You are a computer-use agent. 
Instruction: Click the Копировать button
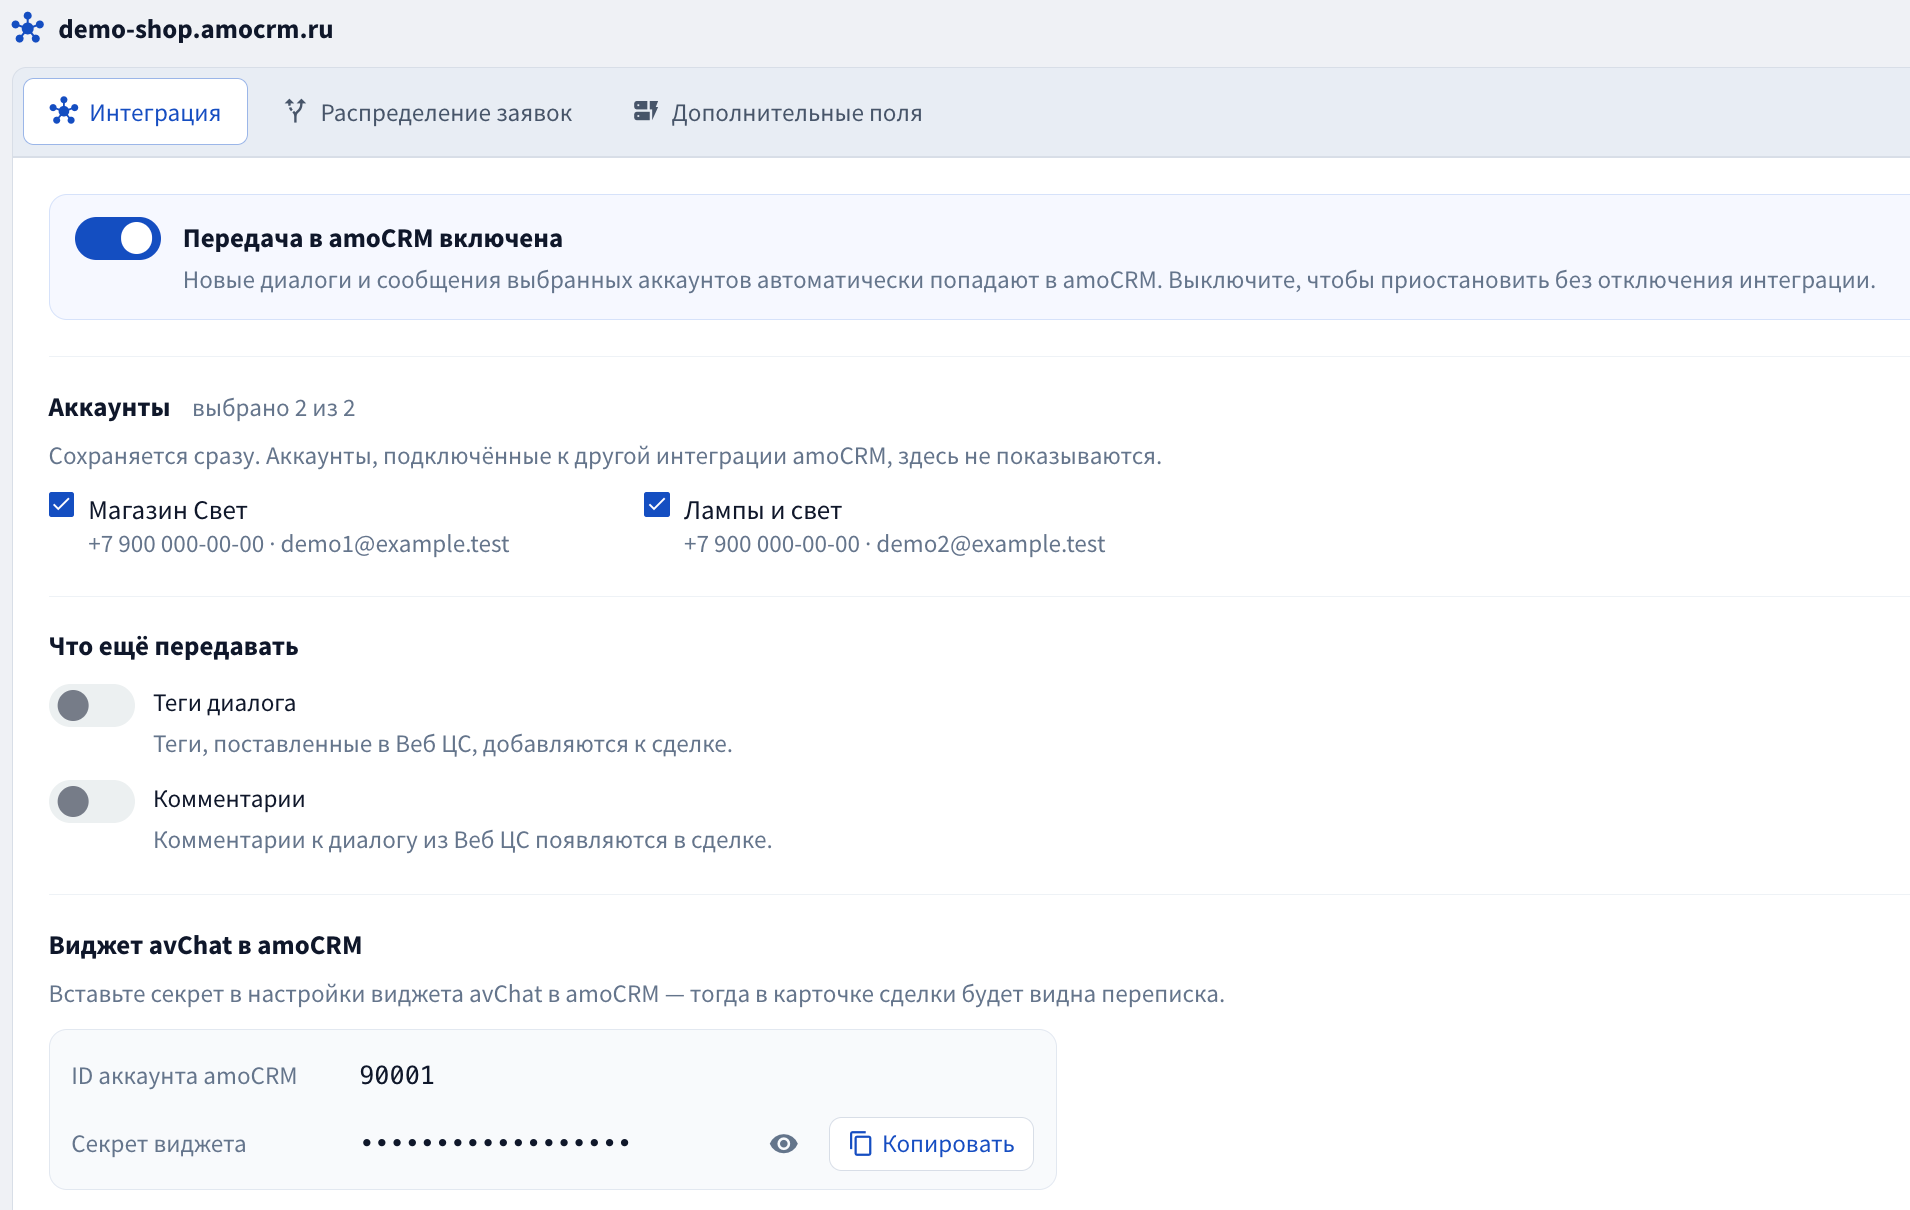[931, 1143]
